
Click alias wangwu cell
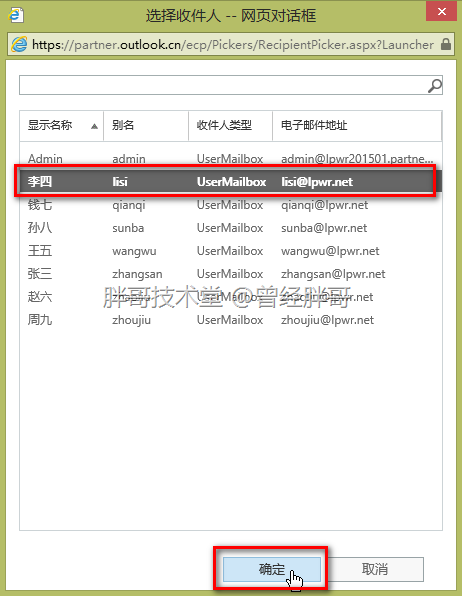(x=134, y=251)
